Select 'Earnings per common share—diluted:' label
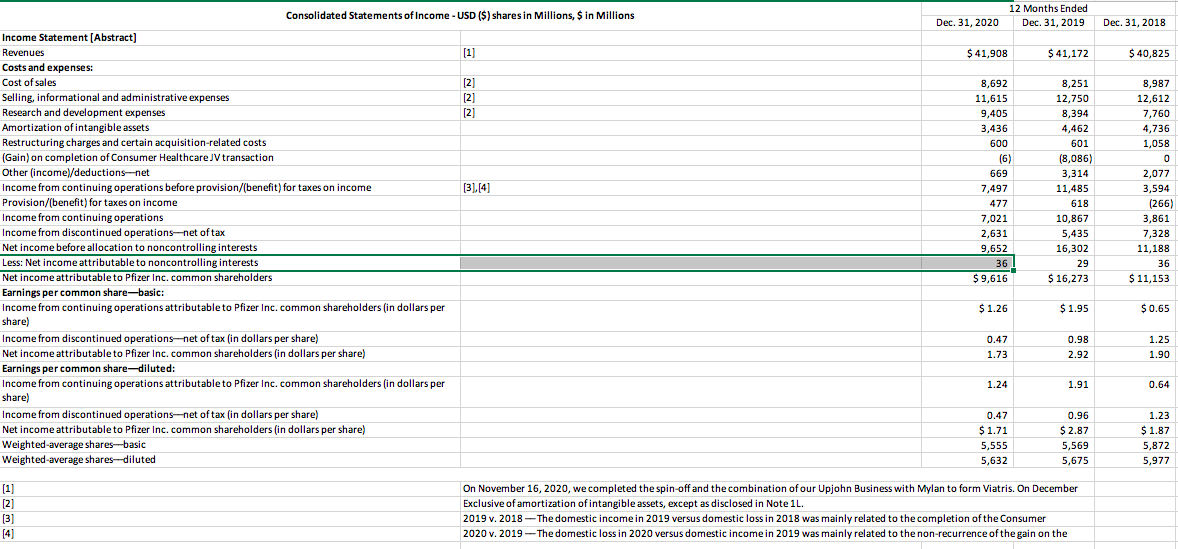The height and width of the screenshot is (549, 1178). (x=87, y=368)
